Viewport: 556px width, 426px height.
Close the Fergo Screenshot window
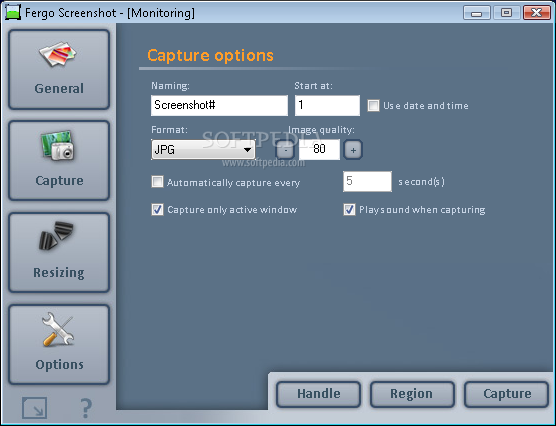[x=536, y=13]
